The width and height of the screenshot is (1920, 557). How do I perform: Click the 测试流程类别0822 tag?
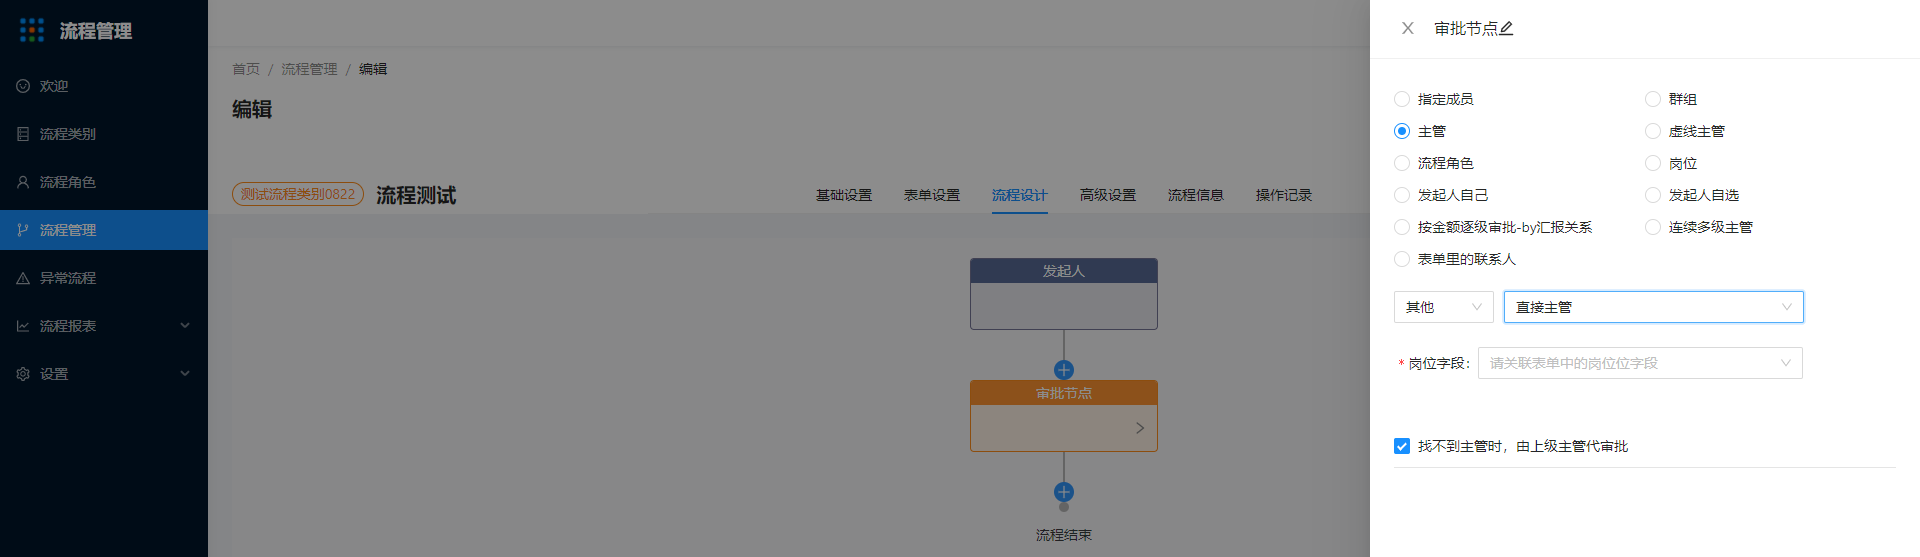point(298,194)
